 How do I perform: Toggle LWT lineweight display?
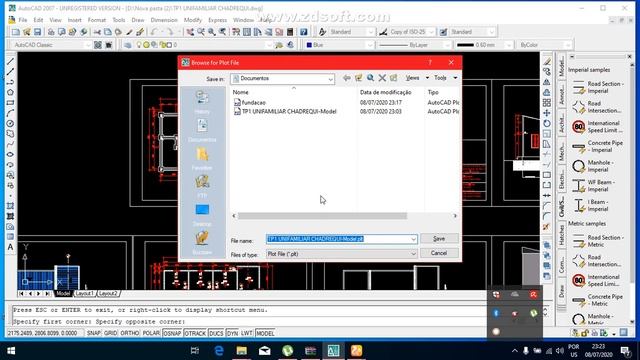[247, 333]
